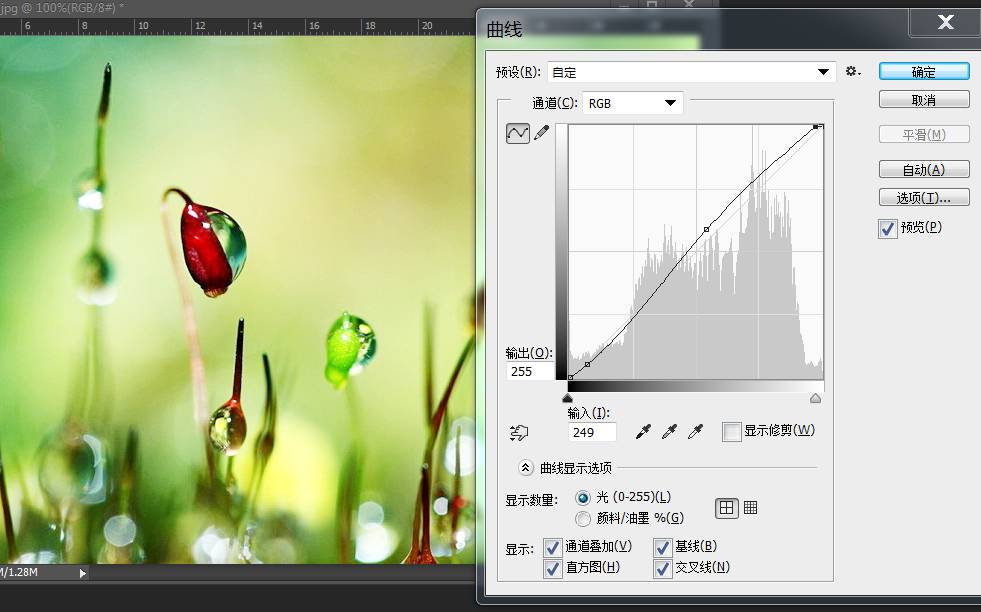Enable 显示修剪 show clipping checkbox

(731, 431)
